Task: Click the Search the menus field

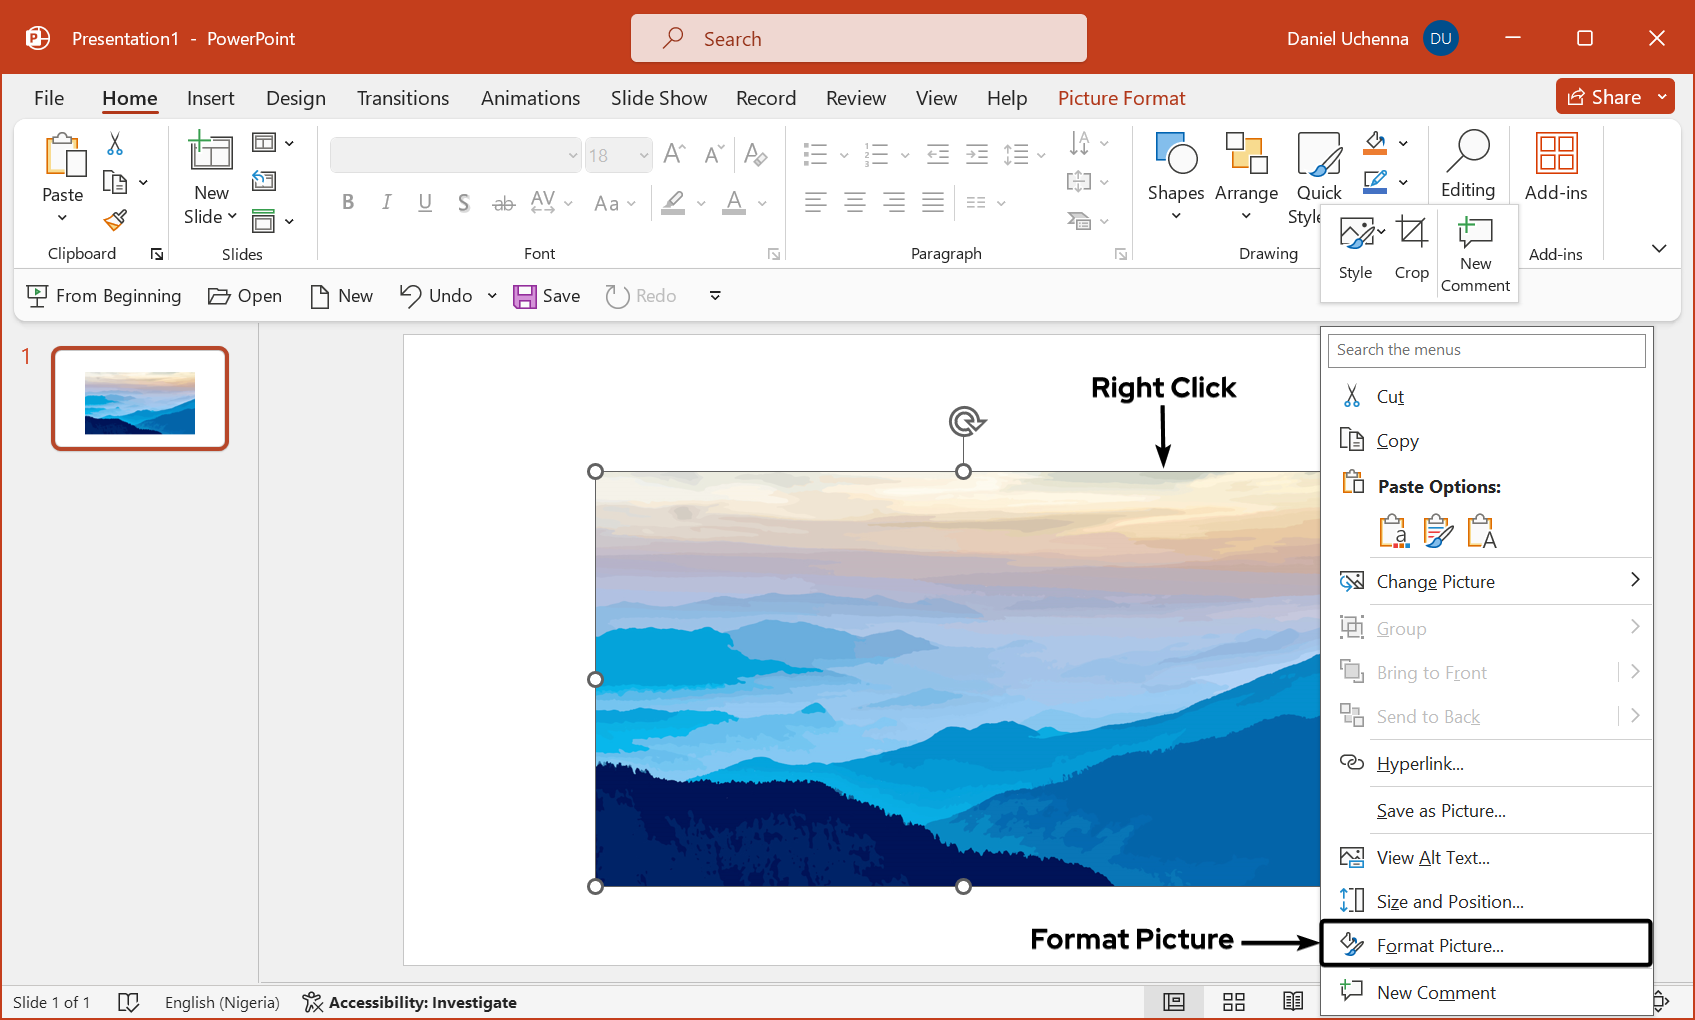Action: (1486, 350)
